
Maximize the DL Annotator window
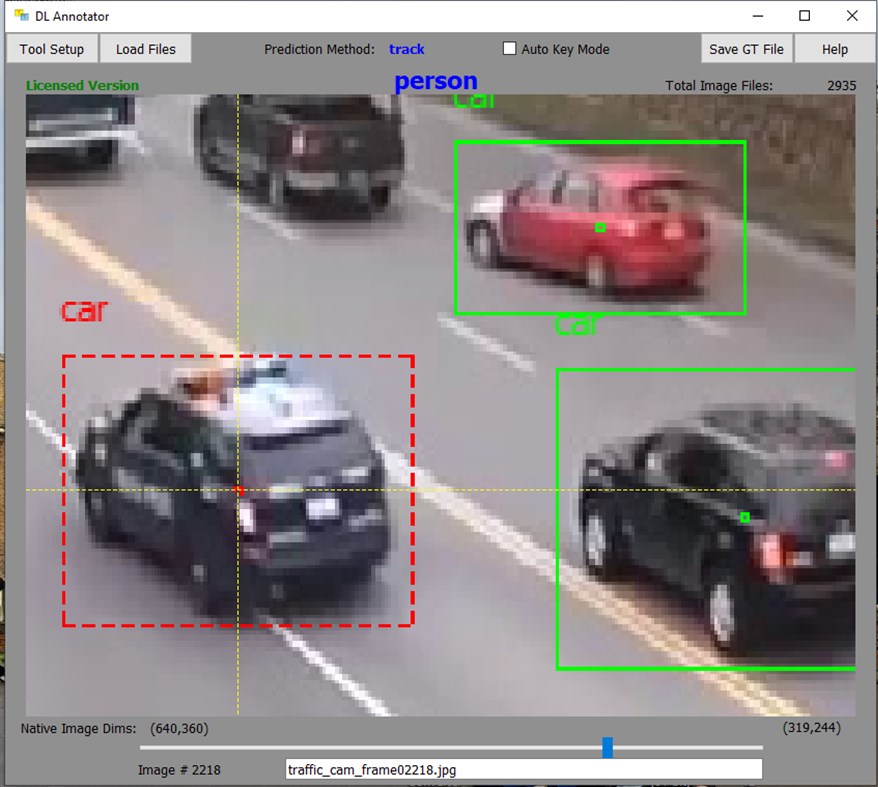point(804,16)
